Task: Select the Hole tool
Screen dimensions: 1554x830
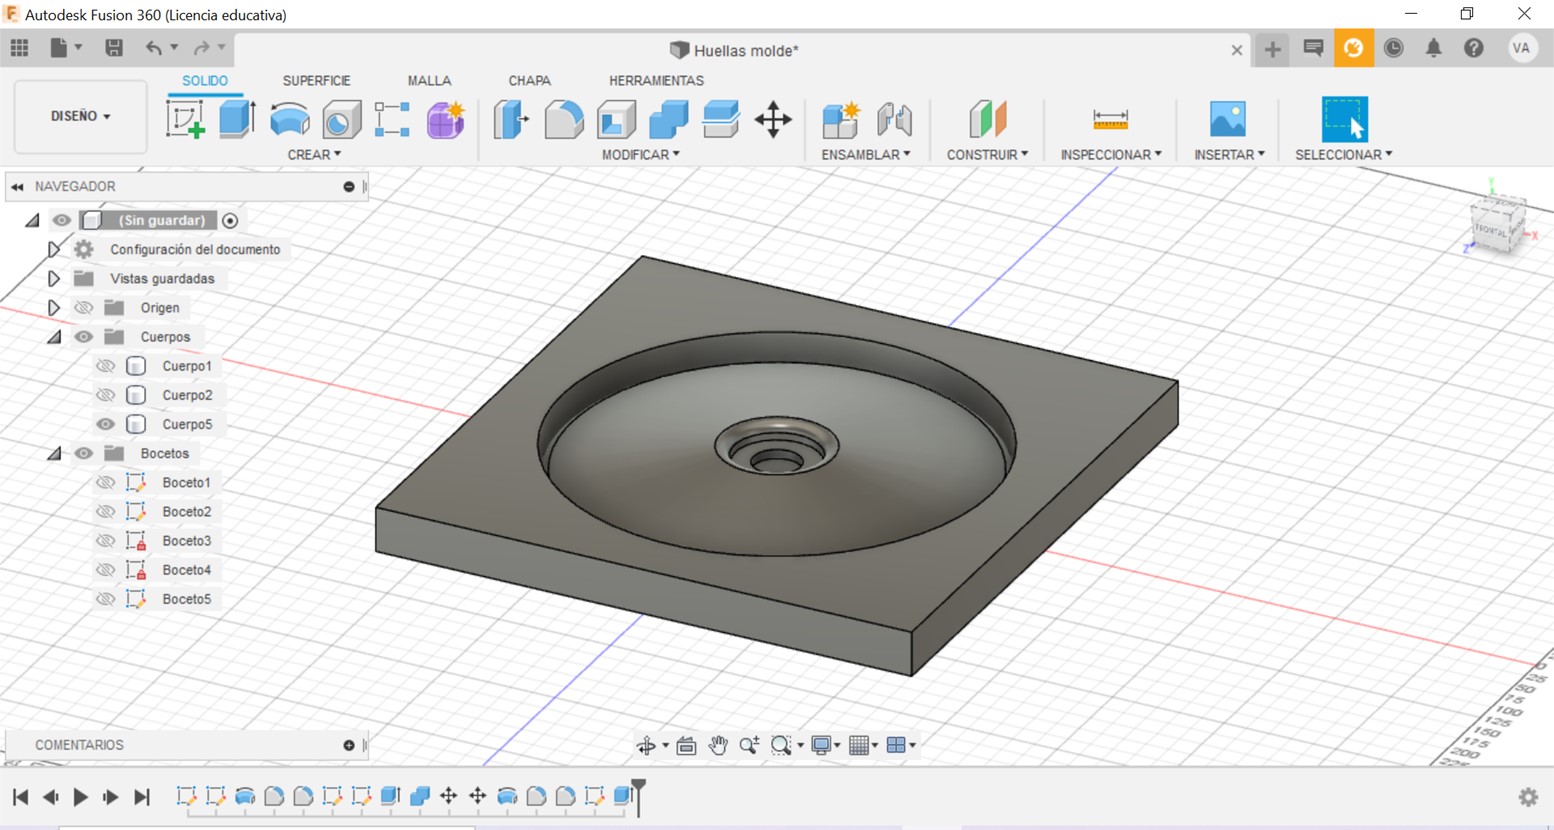Action: [341, 119]
